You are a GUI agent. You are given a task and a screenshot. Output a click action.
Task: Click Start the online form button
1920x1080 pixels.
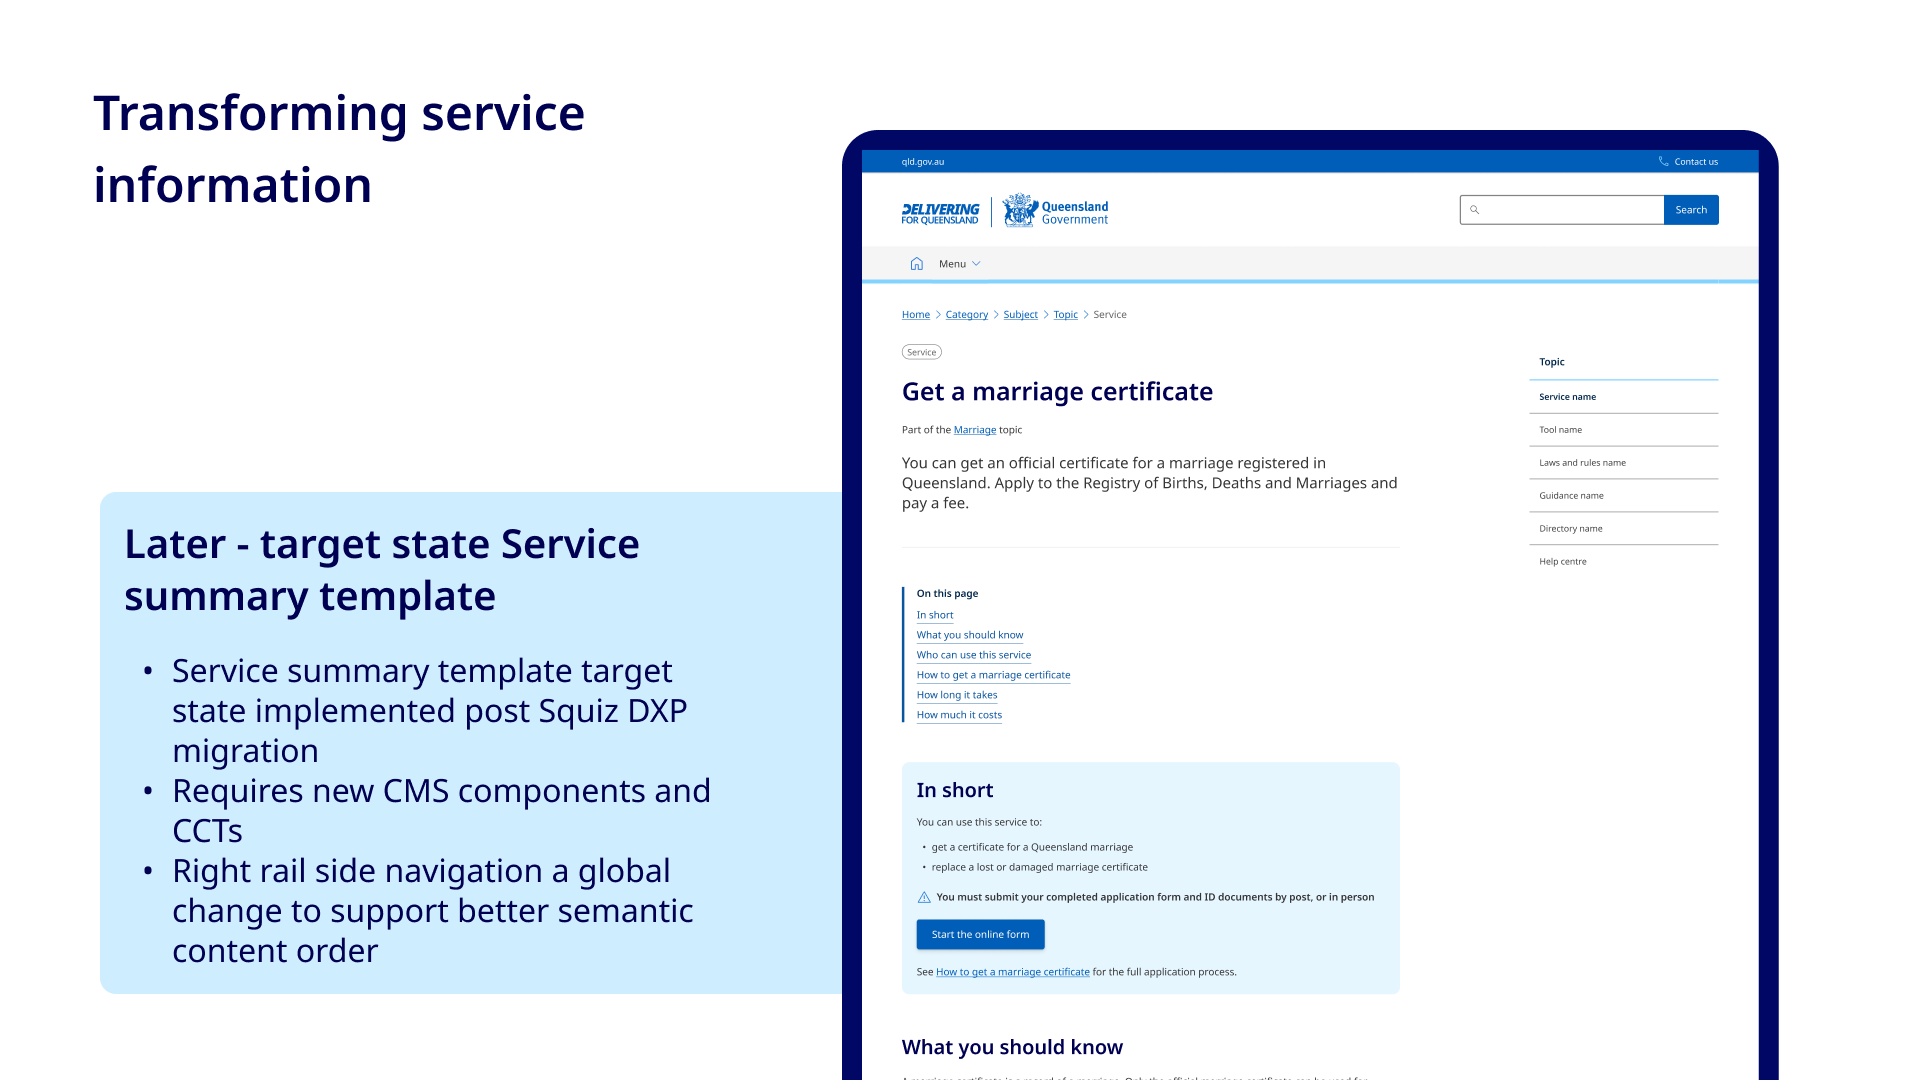(x=980, y=935)
